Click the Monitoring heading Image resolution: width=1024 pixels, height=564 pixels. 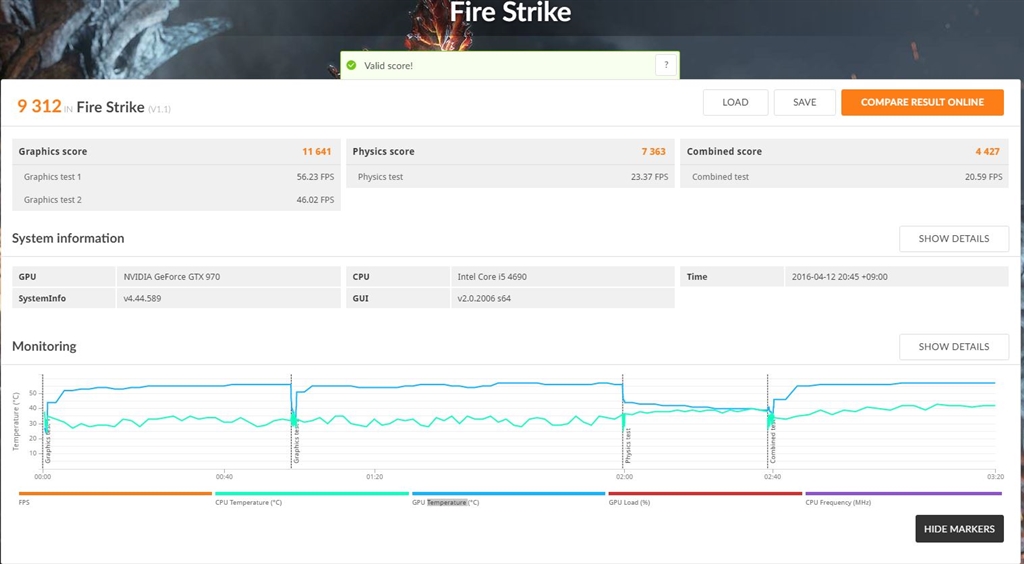click(44, 347)
